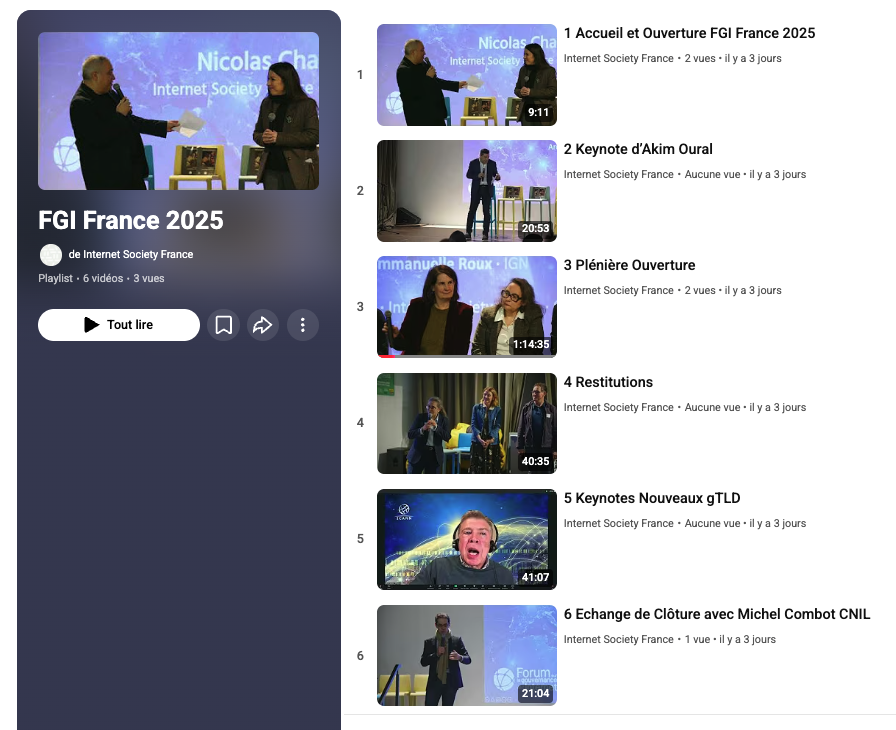Click the '4 Restitutions' video title

coord(608,383)
